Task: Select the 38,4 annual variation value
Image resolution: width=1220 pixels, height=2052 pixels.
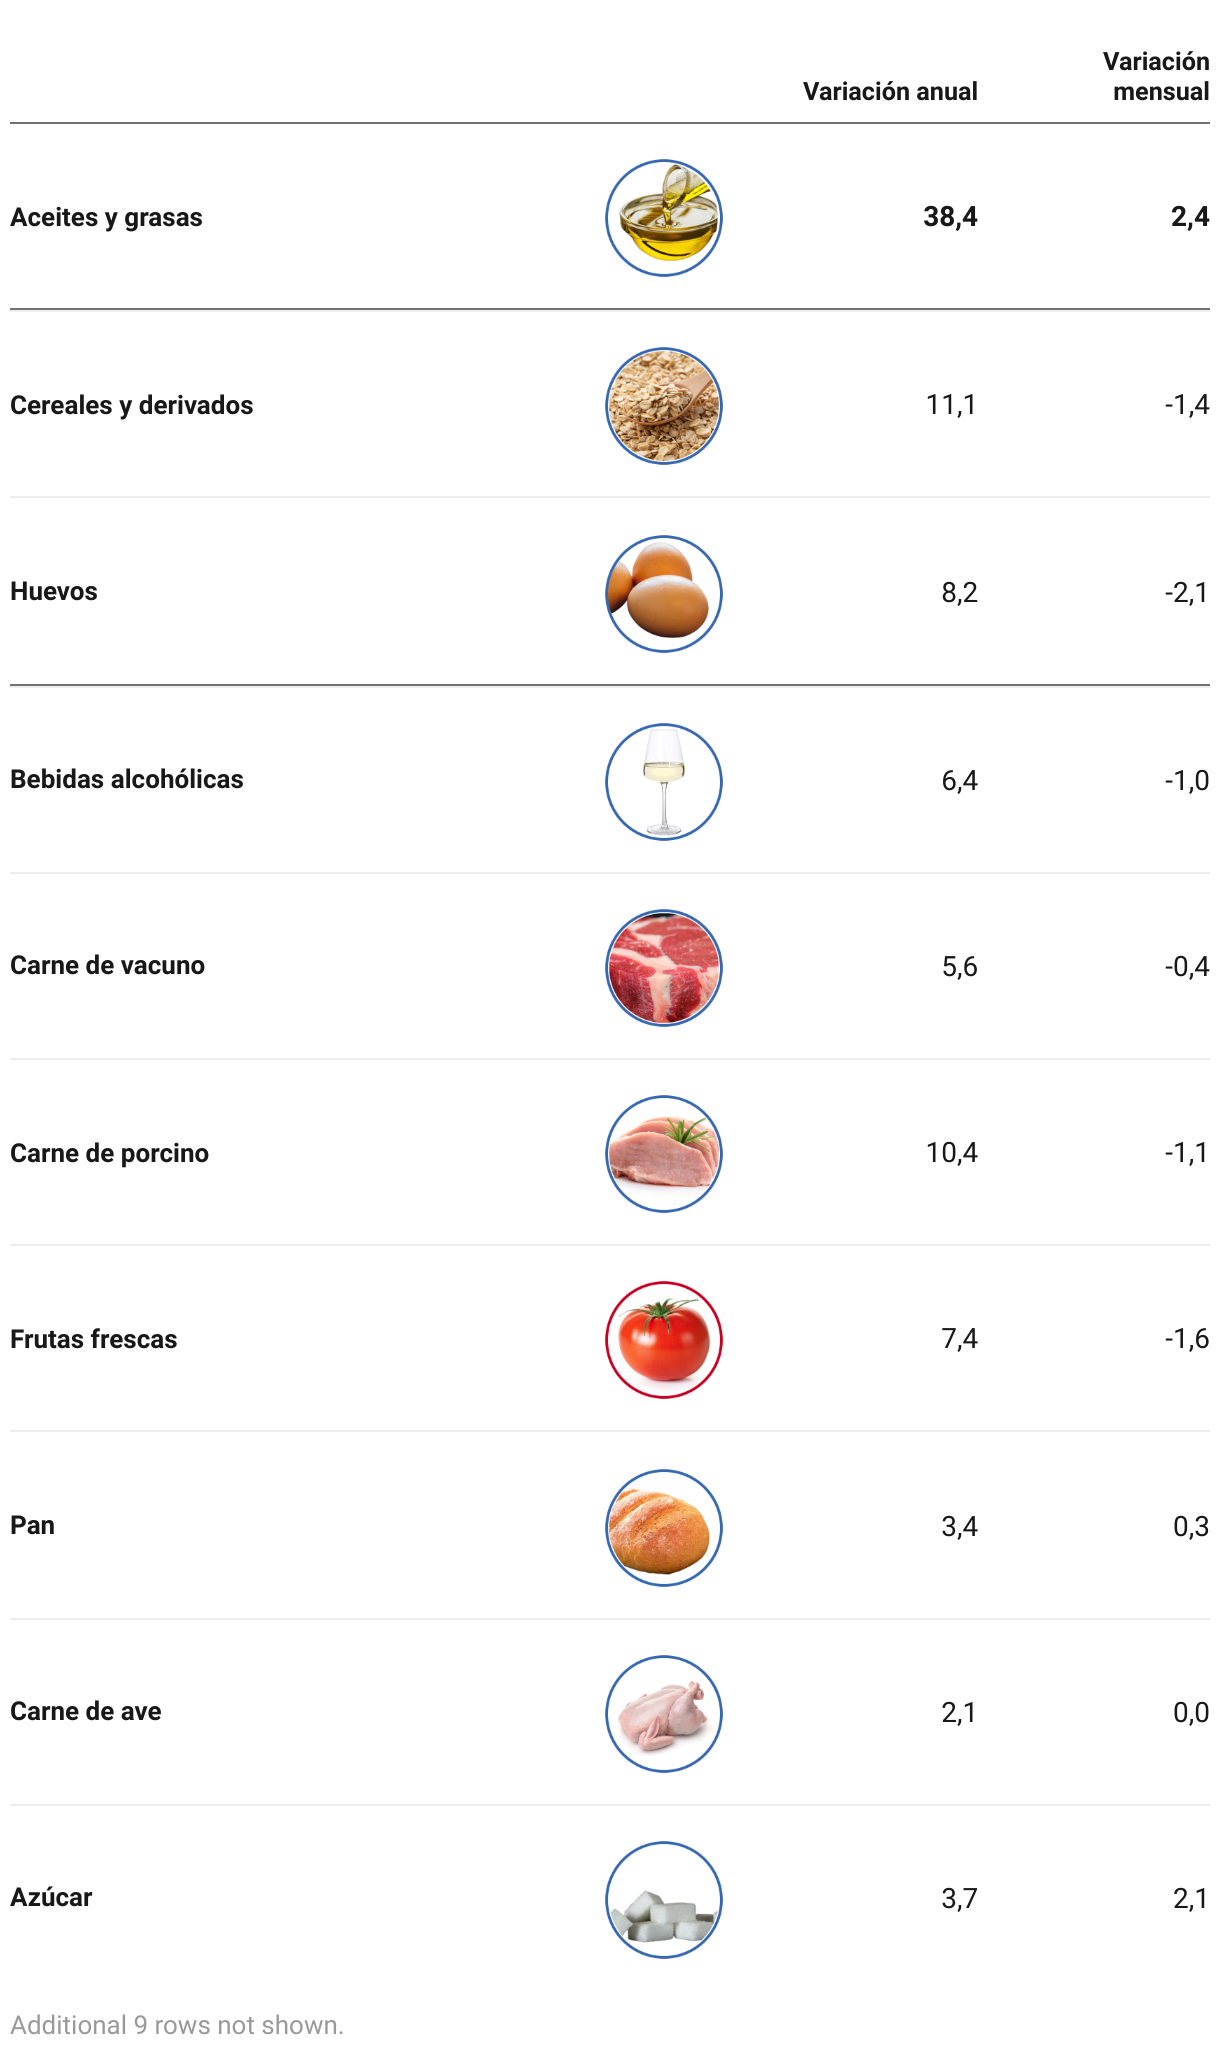Action: [951, 217]
